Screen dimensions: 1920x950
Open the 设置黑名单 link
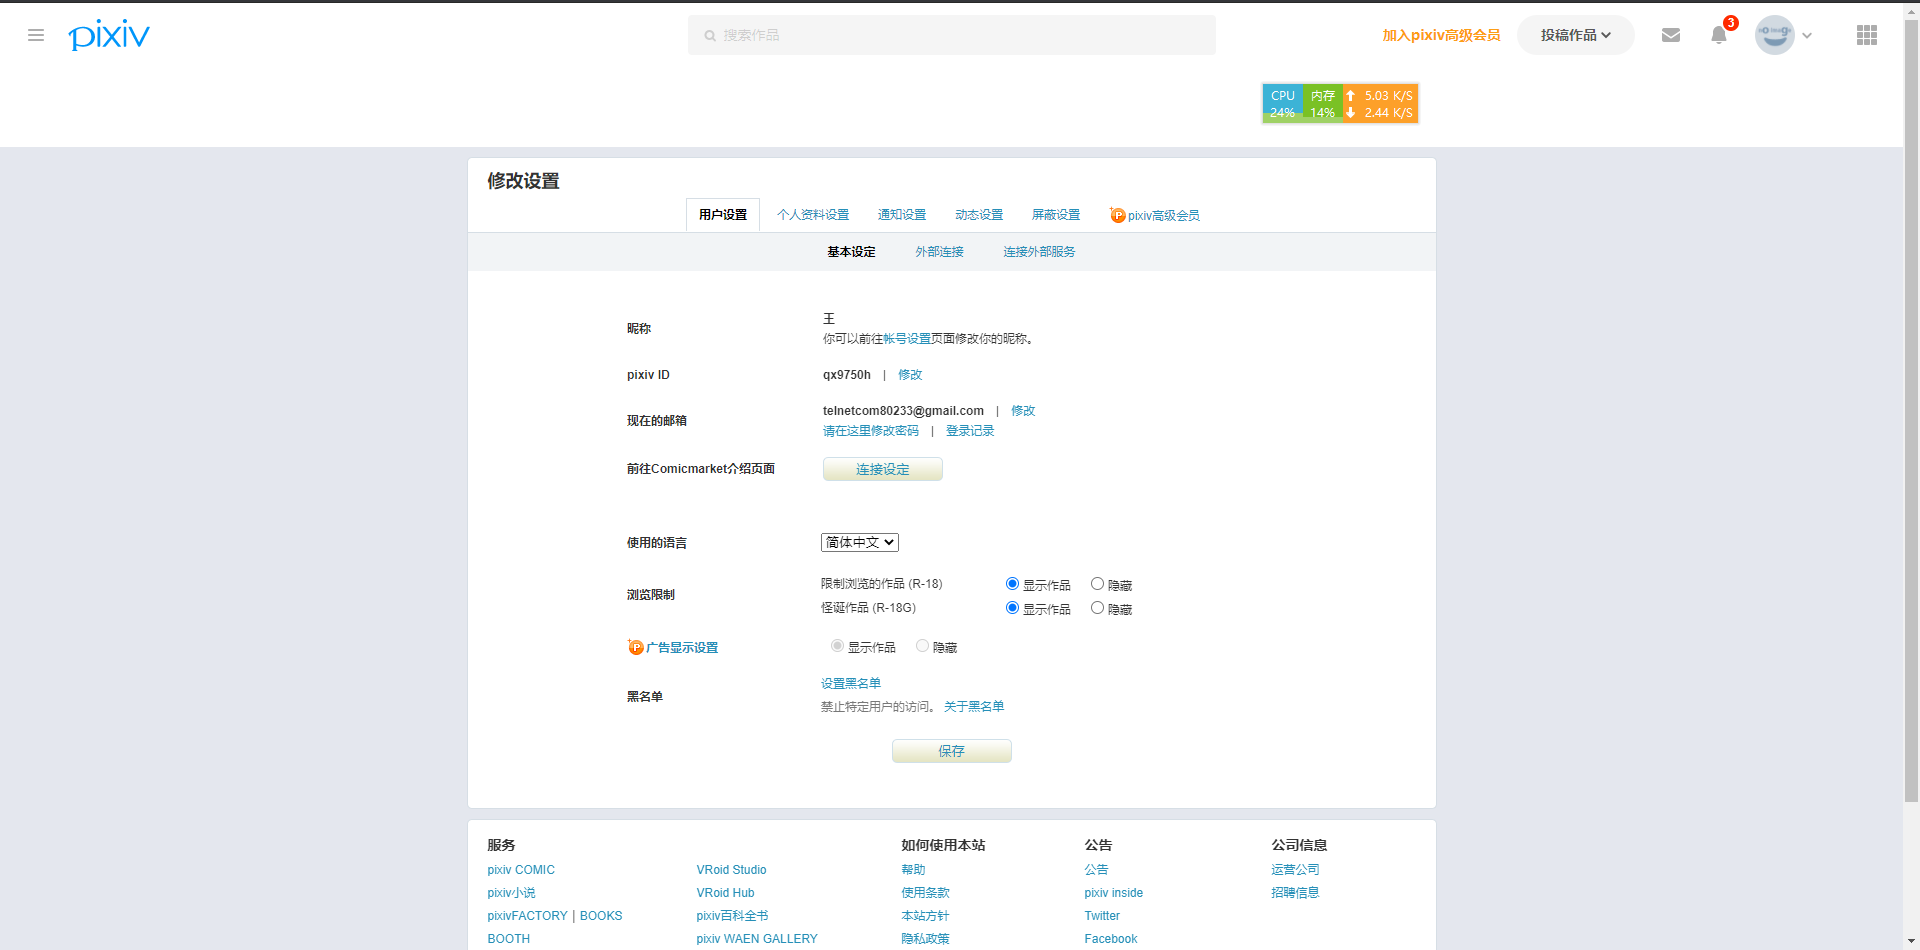pyautogui.click(x=850, y=683)
